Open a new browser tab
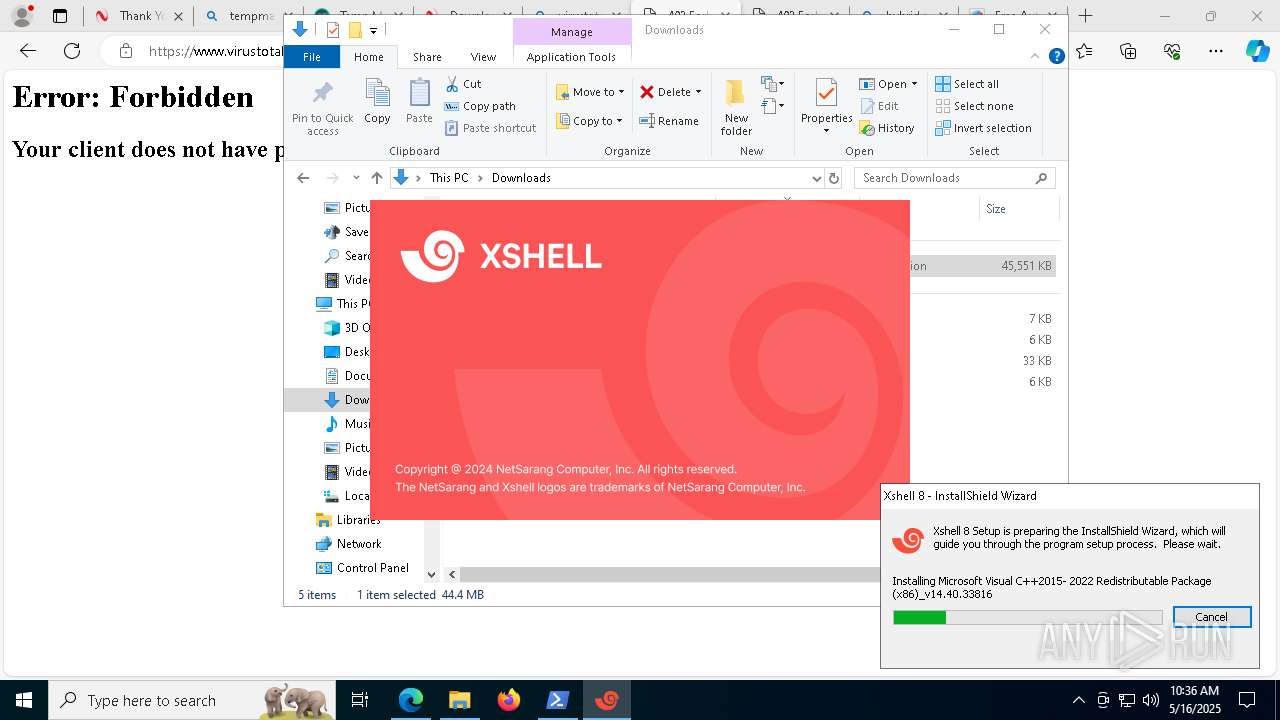 tap(1086, 16)
